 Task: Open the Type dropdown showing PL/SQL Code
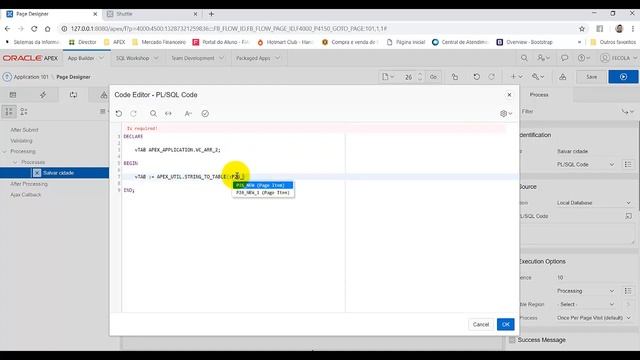coord(585,164)
